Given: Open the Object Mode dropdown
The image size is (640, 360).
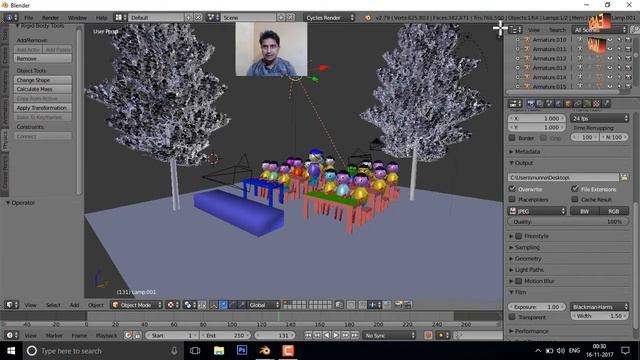Looking at the screenshot, I should 137,305.
